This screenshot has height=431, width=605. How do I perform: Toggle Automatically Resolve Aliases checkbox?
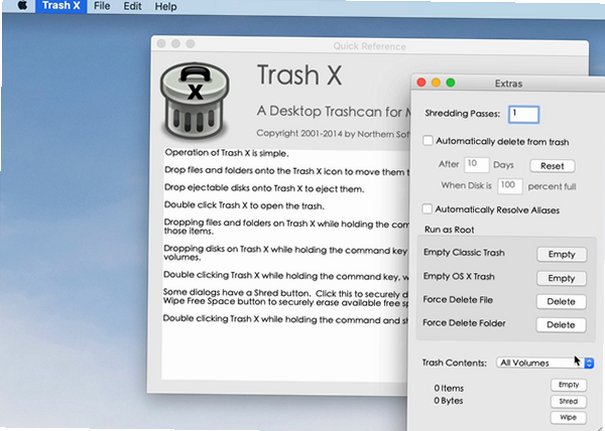pyautogui.click(x=427, y=209)
